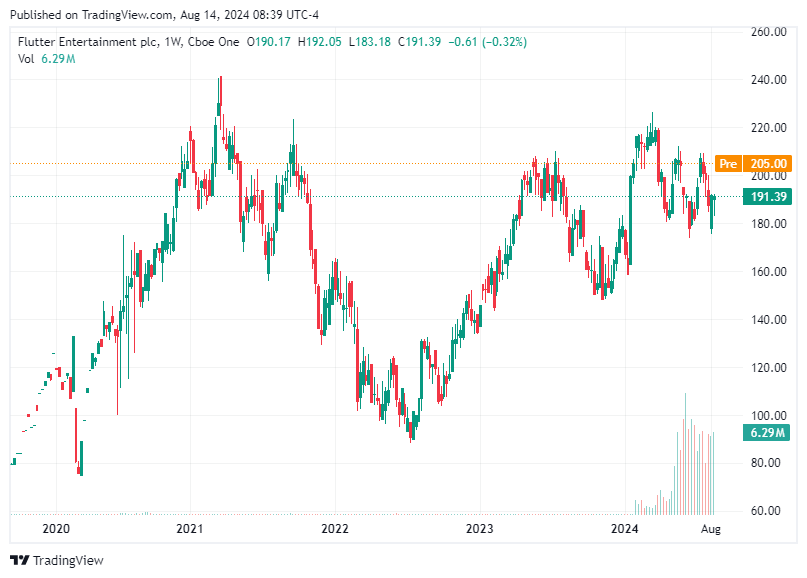Click the Cboe One exchange label
Screen dimensions: 807x578
coord(213,42)
